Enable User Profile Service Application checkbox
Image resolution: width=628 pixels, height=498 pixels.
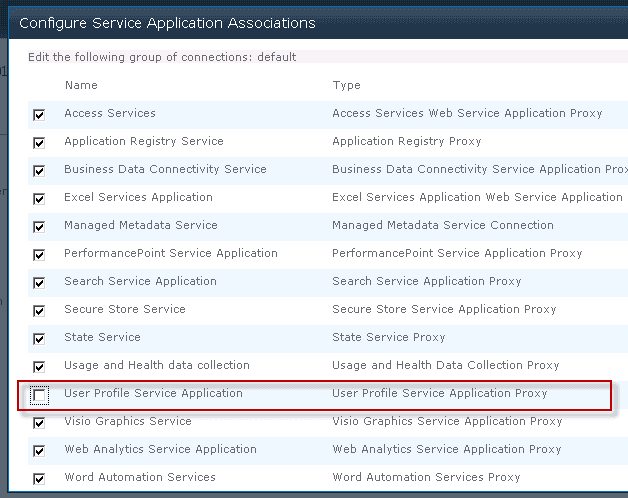click(x=39, y=396)
